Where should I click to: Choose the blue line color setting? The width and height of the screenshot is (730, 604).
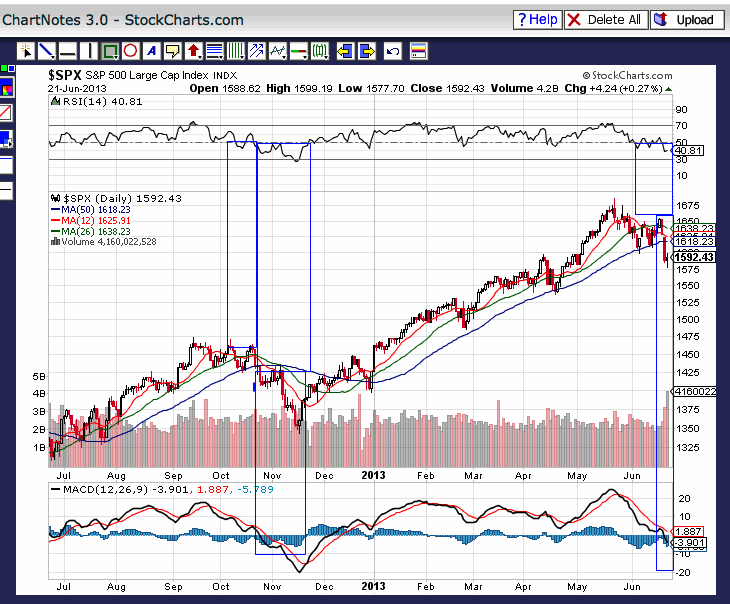(x=6, y=164)
